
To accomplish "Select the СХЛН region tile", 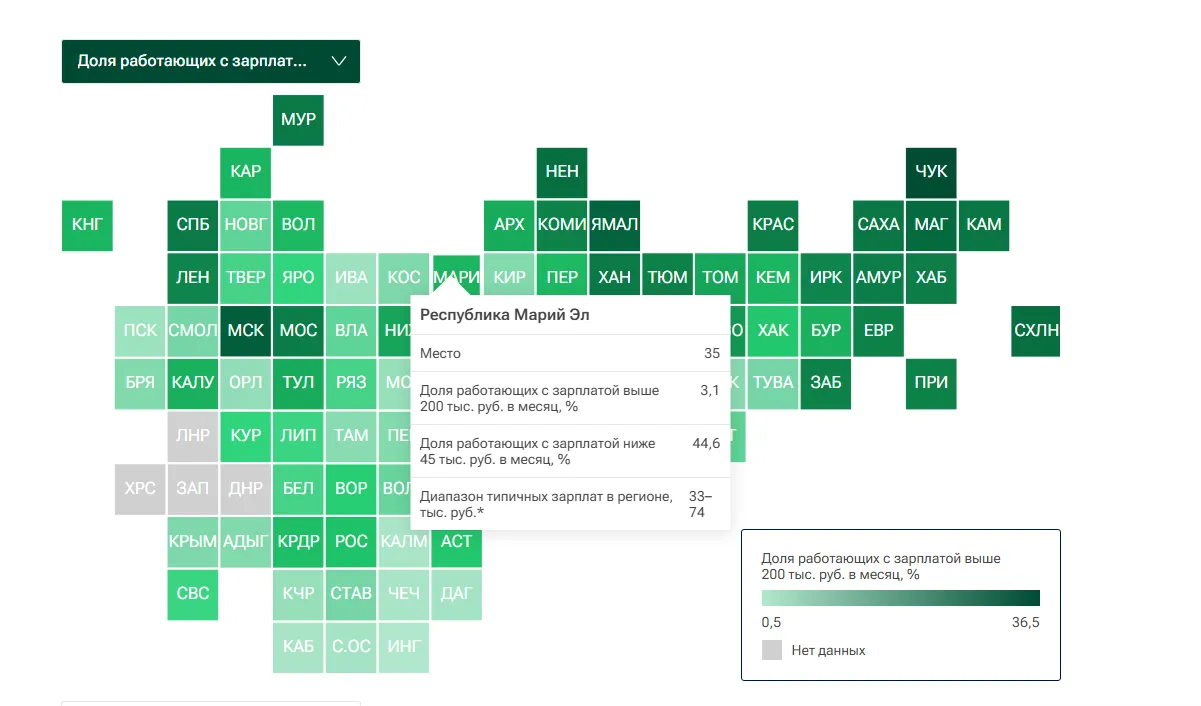I will (x=1036, y=330).
